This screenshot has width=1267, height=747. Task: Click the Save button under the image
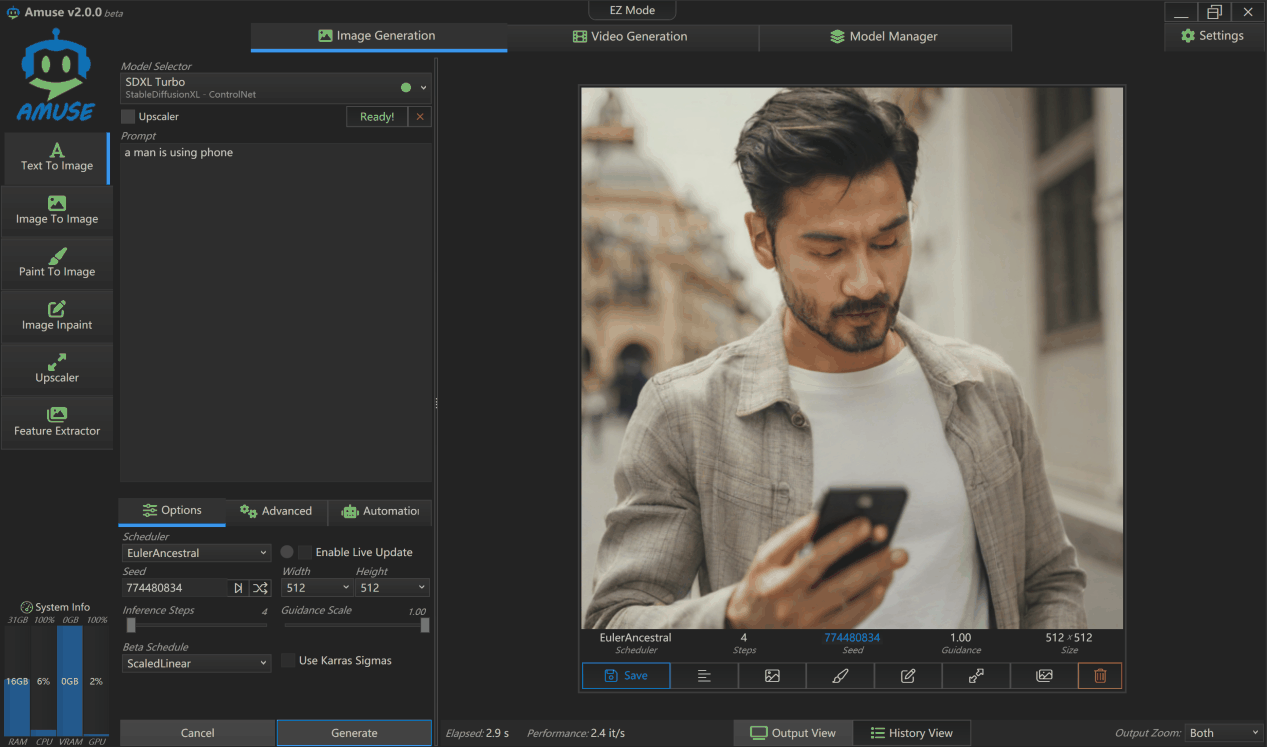pos(626,676)
